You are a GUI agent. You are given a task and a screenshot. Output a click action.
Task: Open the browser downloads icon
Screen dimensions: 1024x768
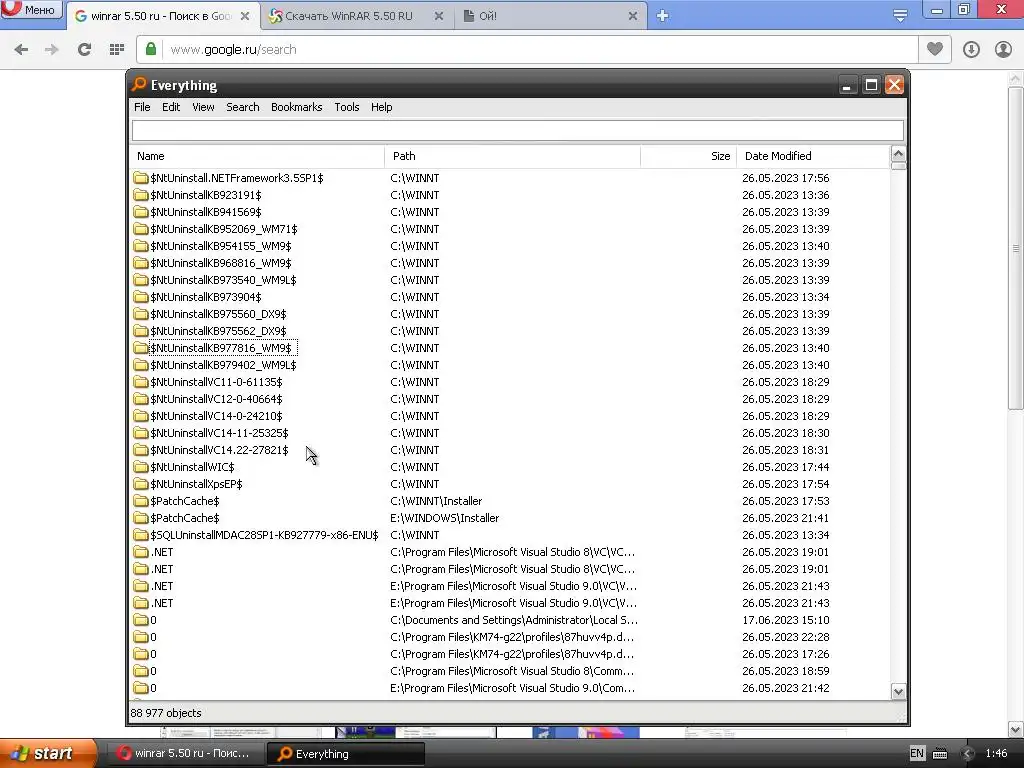(971, 50)
